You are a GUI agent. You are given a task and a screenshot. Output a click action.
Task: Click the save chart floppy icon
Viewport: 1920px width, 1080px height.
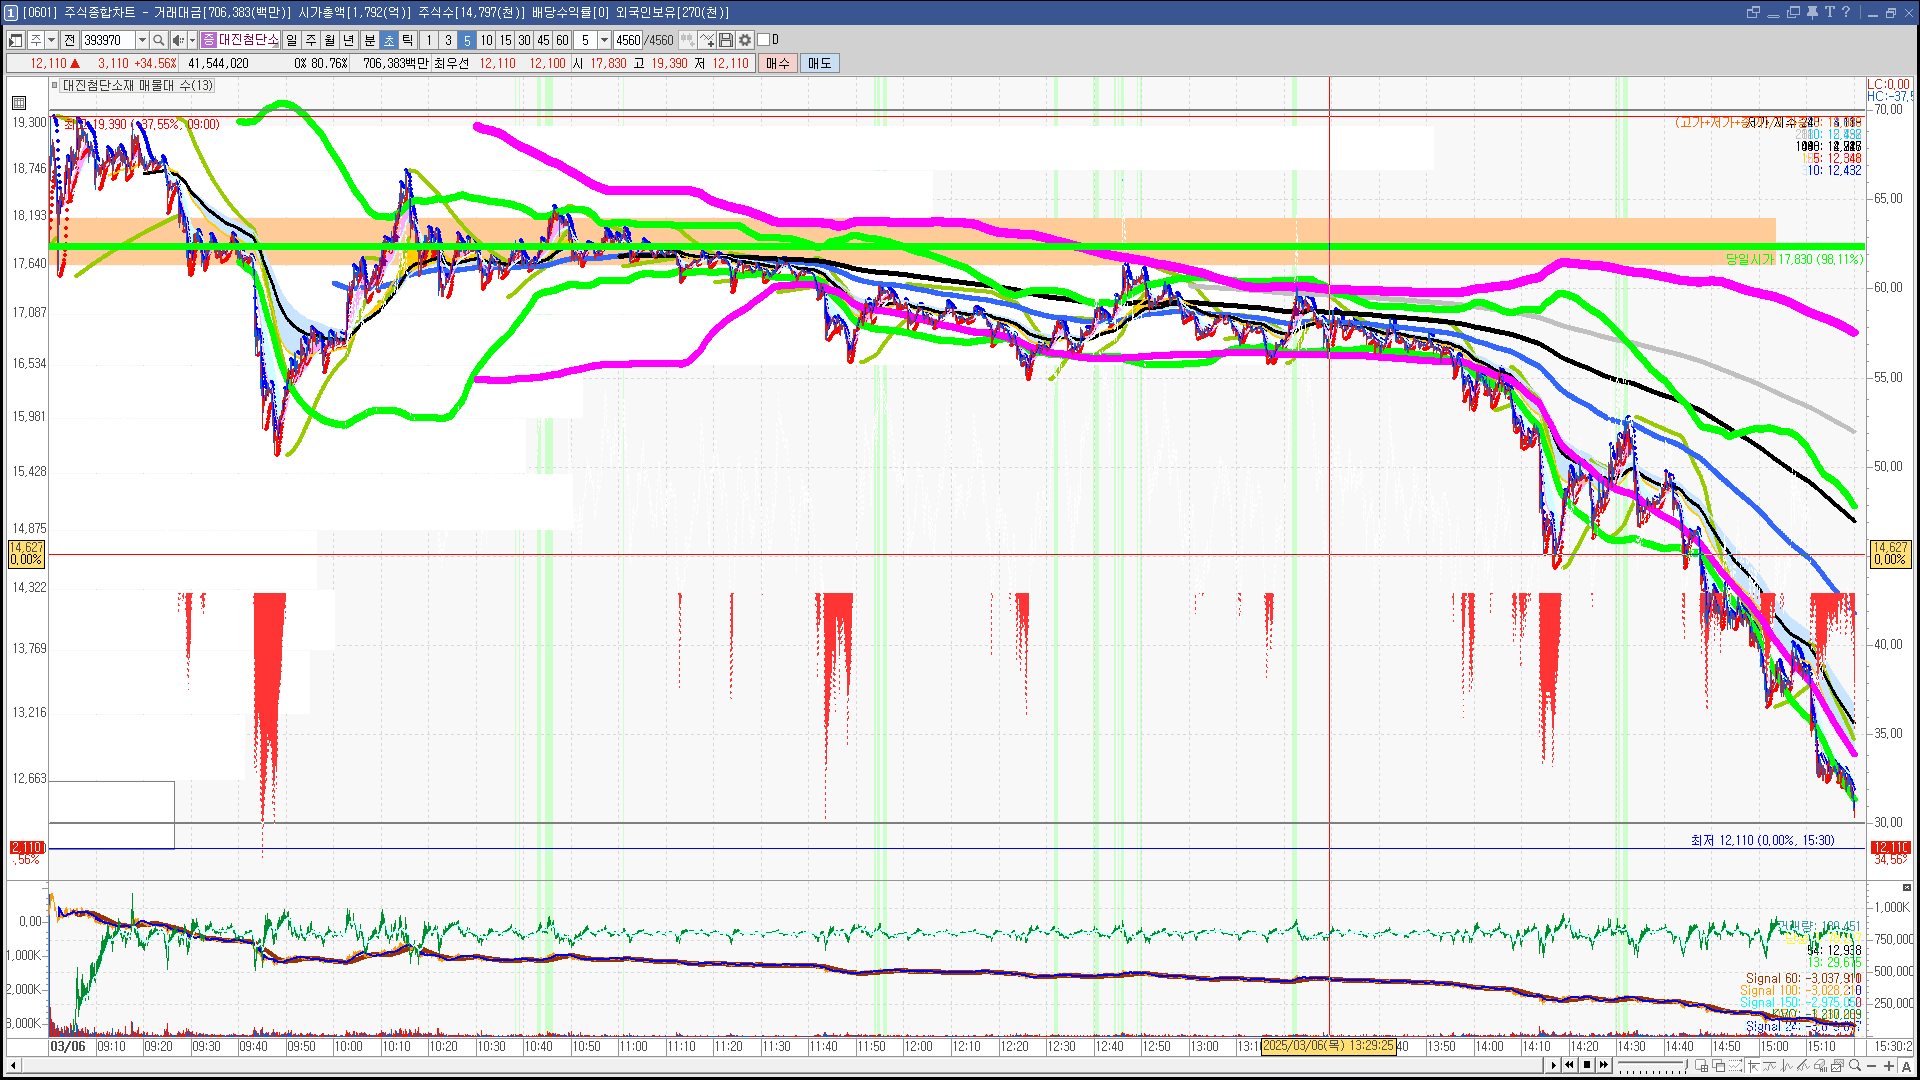[727, 40]
